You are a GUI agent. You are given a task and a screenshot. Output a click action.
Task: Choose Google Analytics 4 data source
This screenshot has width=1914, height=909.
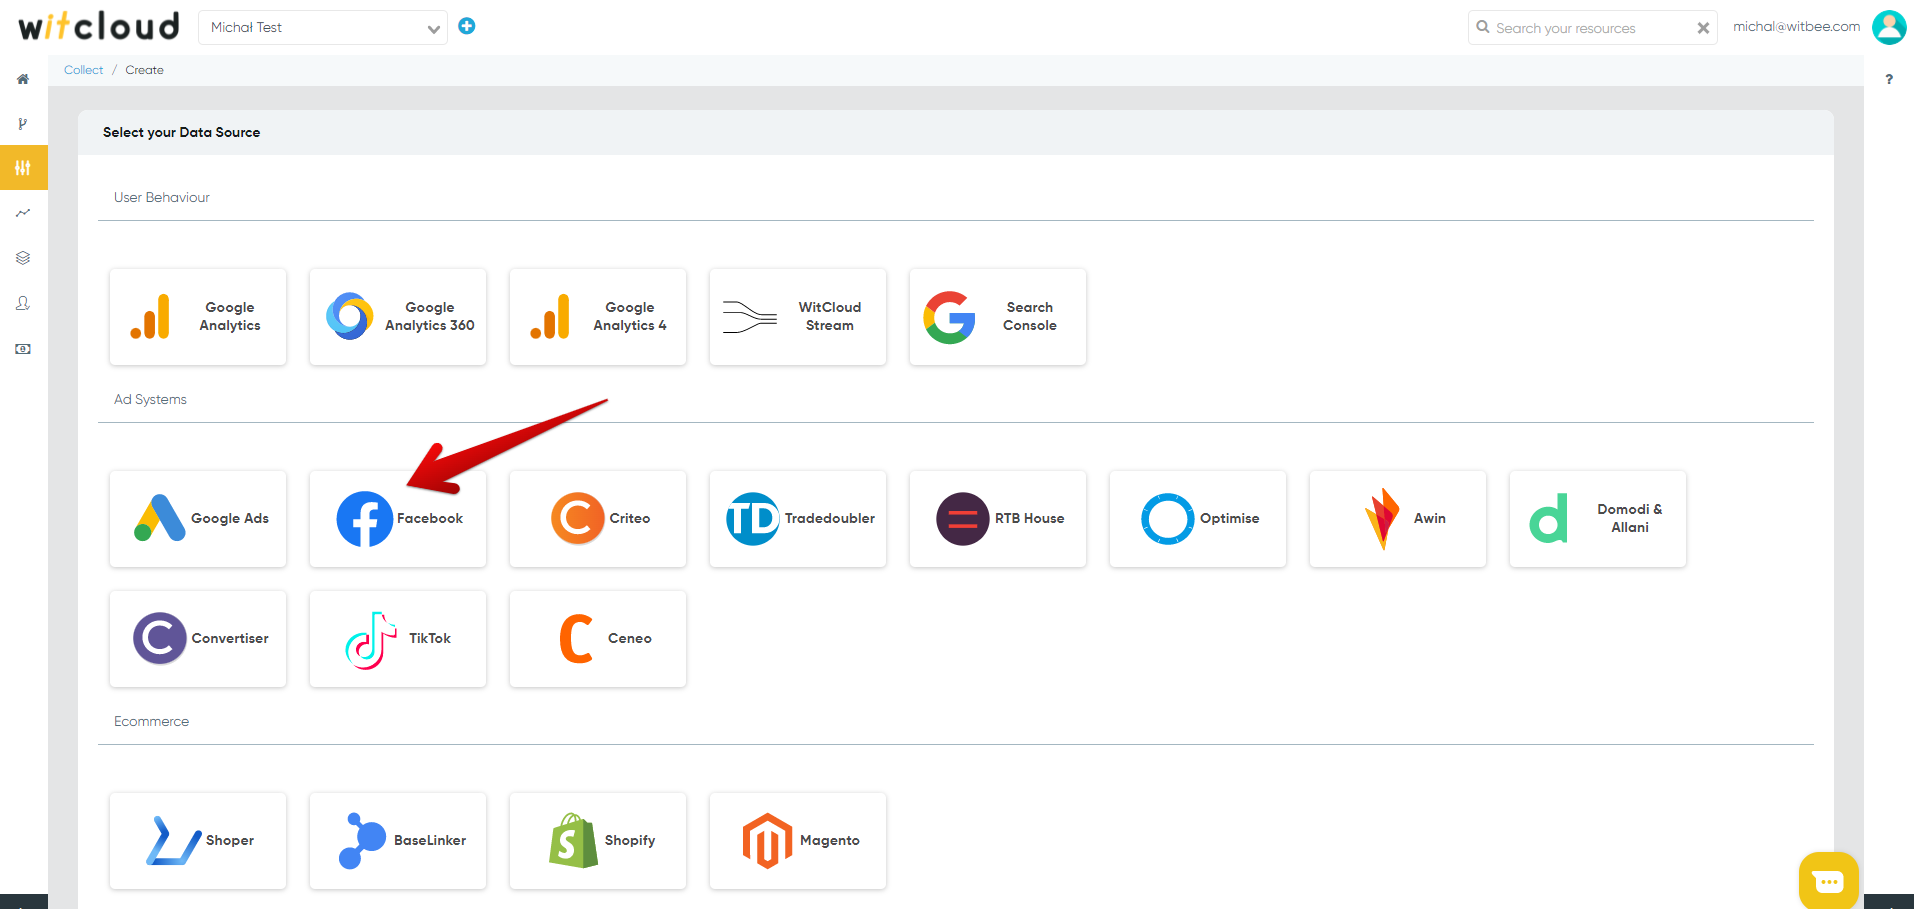598,317
